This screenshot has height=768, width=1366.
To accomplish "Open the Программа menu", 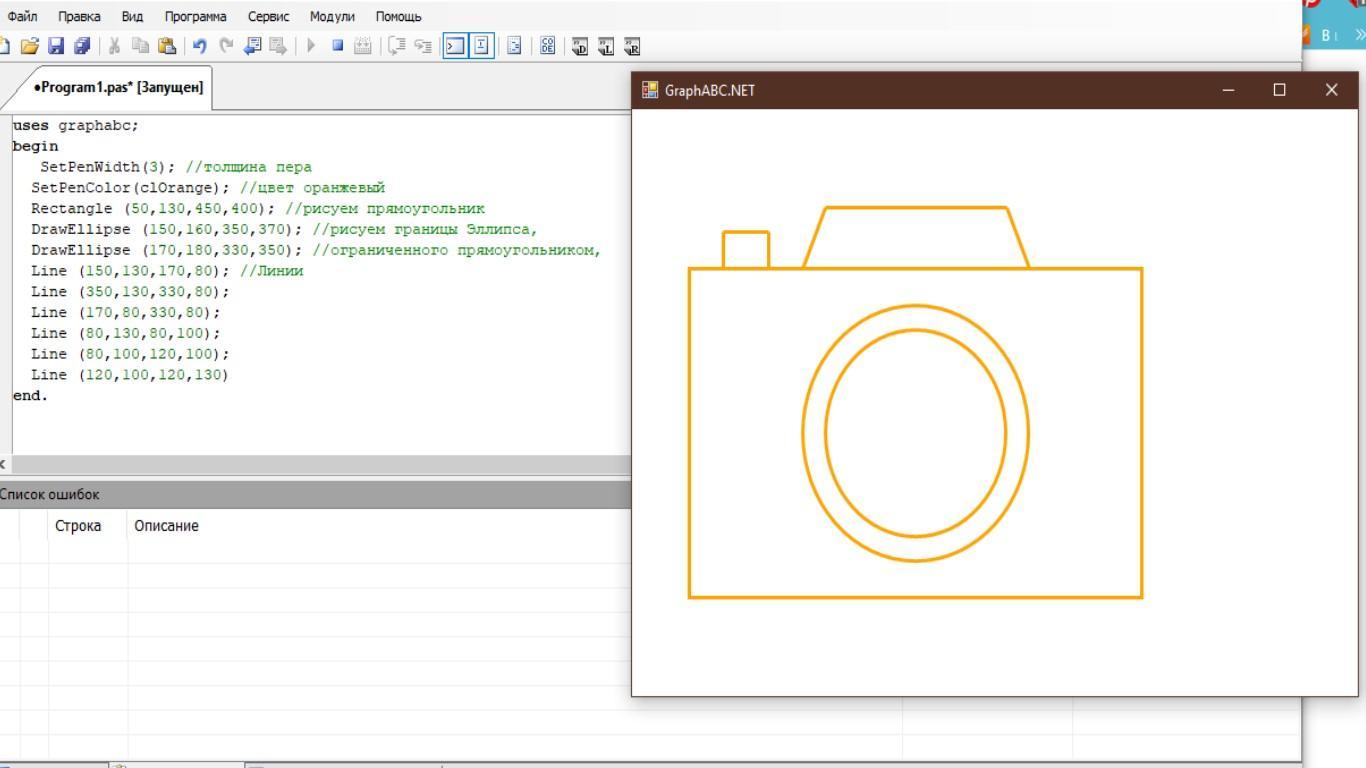I will (x=195, y=17).
